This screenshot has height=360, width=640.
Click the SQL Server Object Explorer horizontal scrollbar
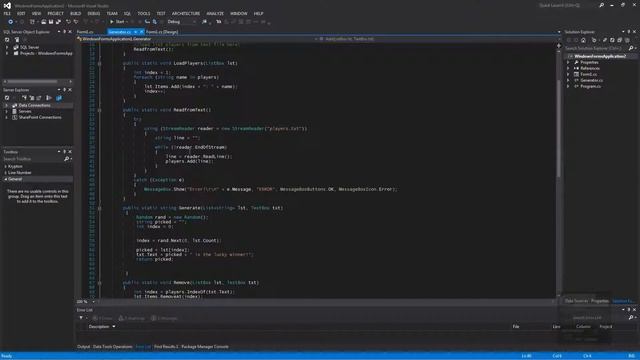pyautogui.click(x=38, y=82)
